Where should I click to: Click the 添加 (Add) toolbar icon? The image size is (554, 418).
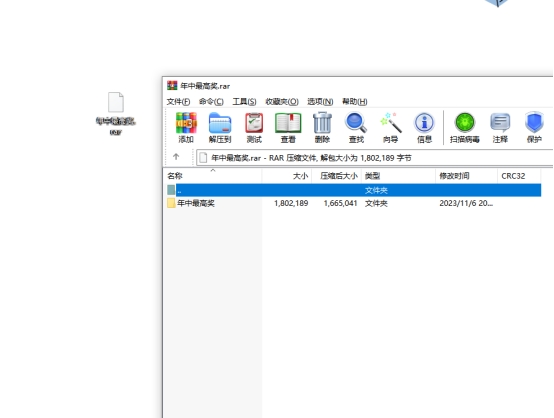[186, 128]
